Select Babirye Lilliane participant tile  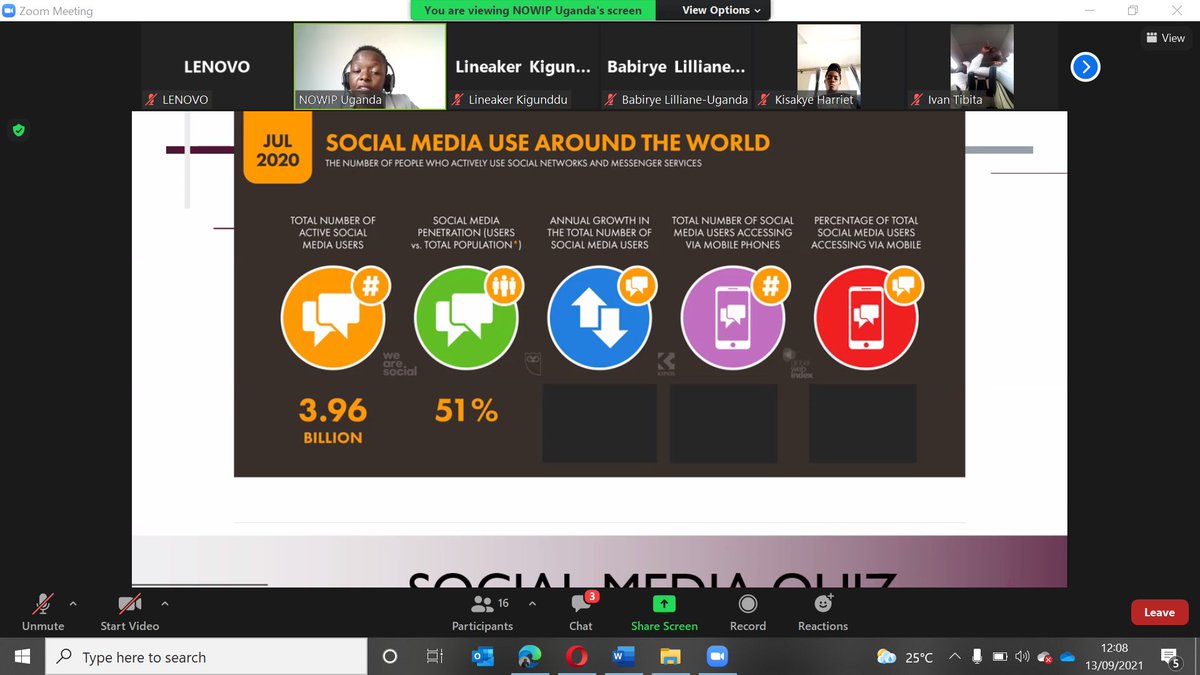676,67
